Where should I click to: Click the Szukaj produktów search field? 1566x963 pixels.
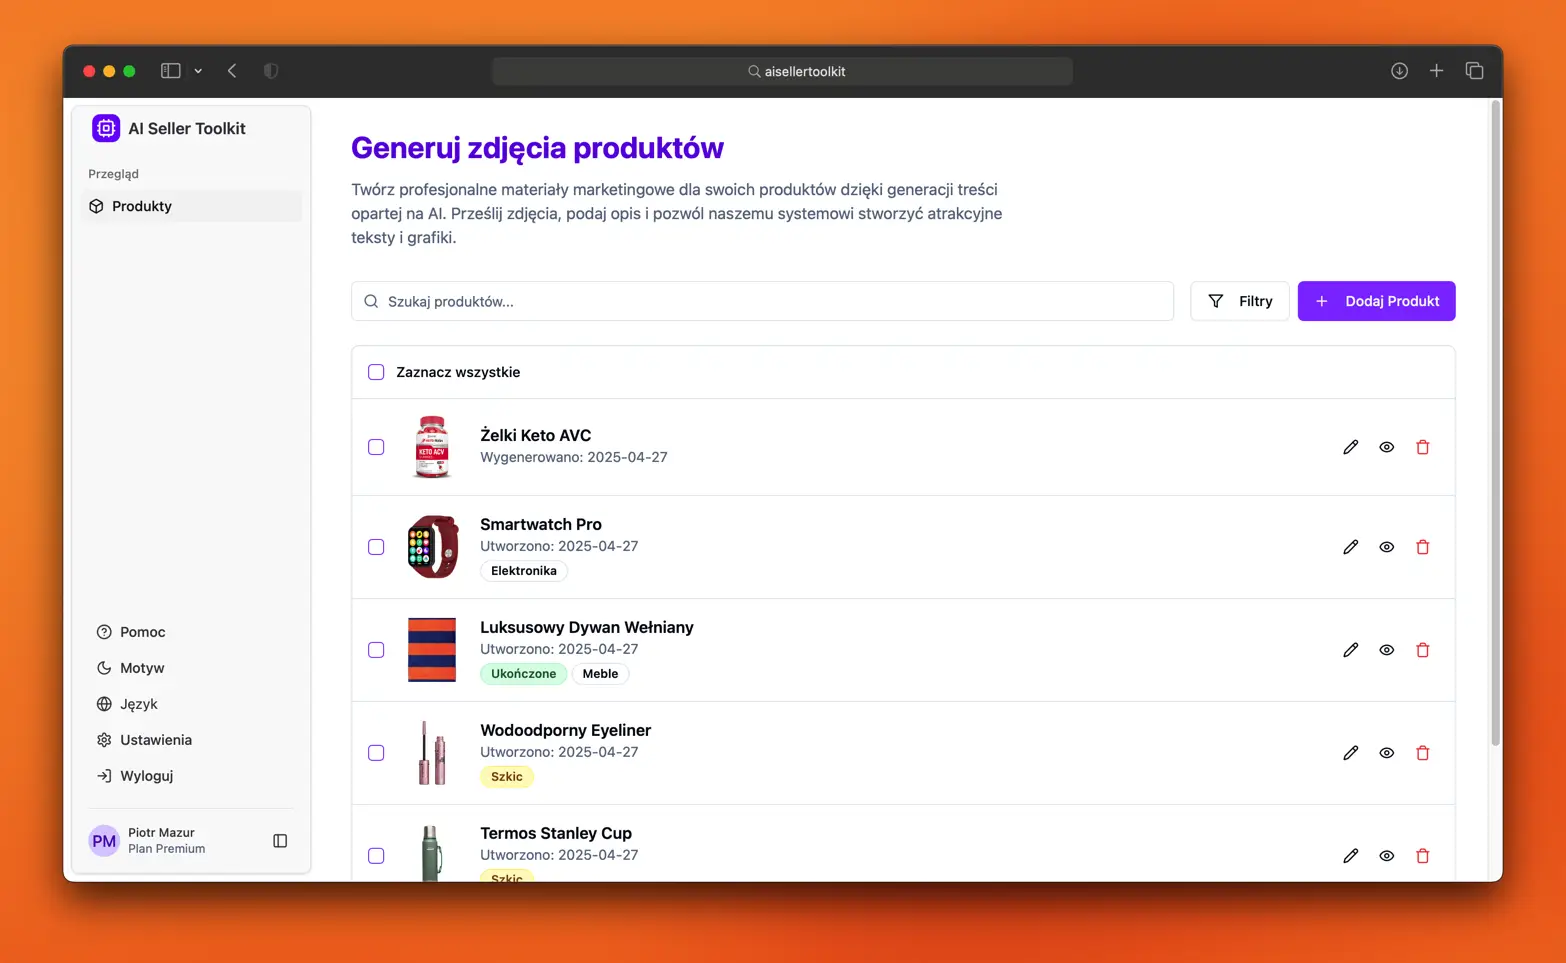(x=762, y=301)
